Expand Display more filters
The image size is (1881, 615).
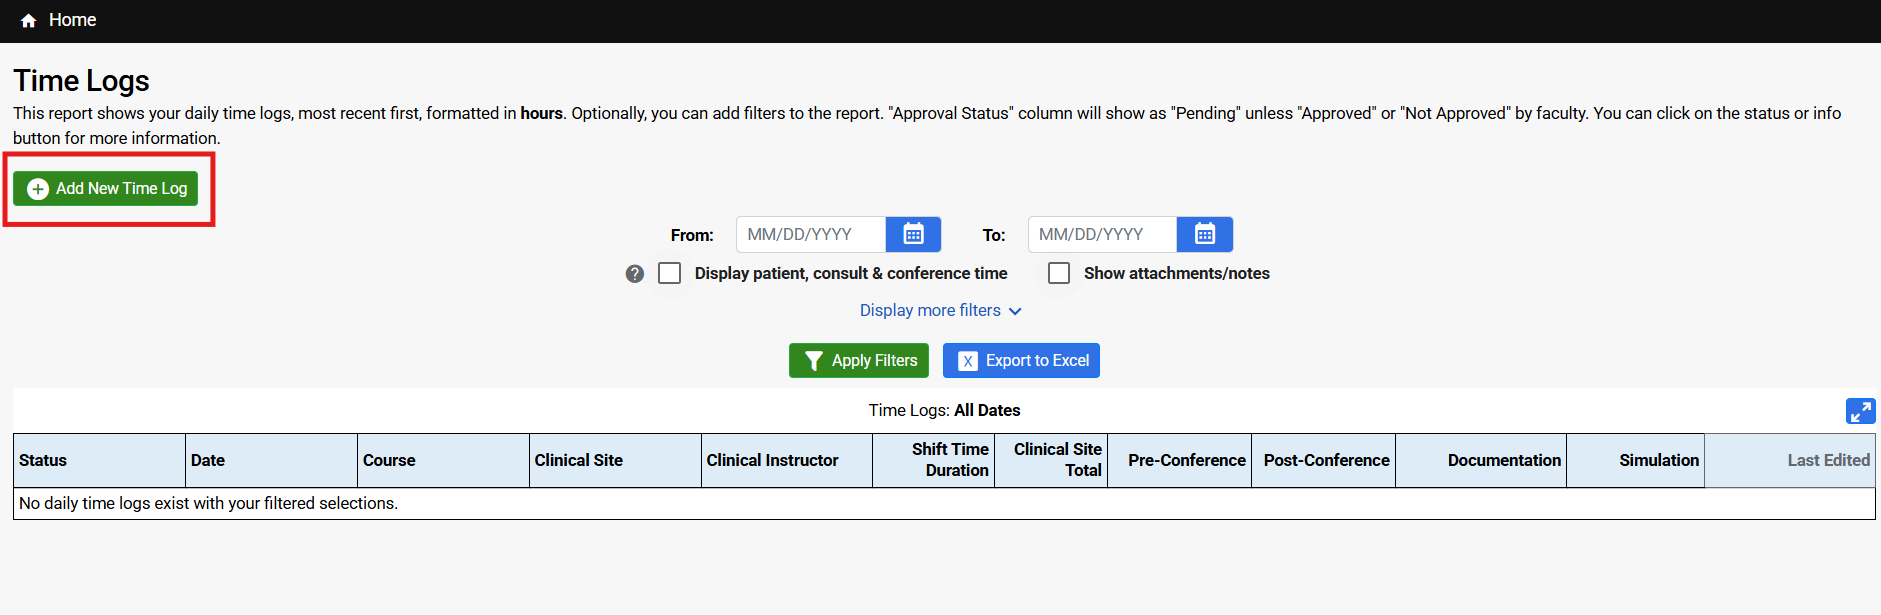point(940,310)
